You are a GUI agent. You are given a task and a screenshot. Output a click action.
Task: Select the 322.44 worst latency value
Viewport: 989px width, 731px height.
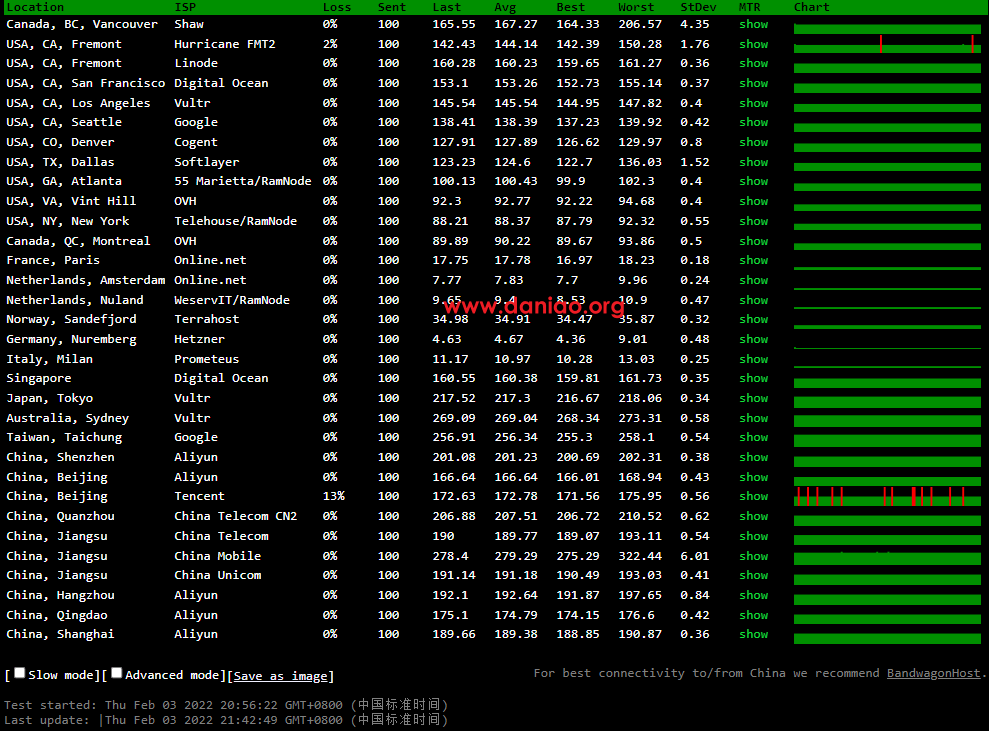pyautogui.click(x=640, y=556)
